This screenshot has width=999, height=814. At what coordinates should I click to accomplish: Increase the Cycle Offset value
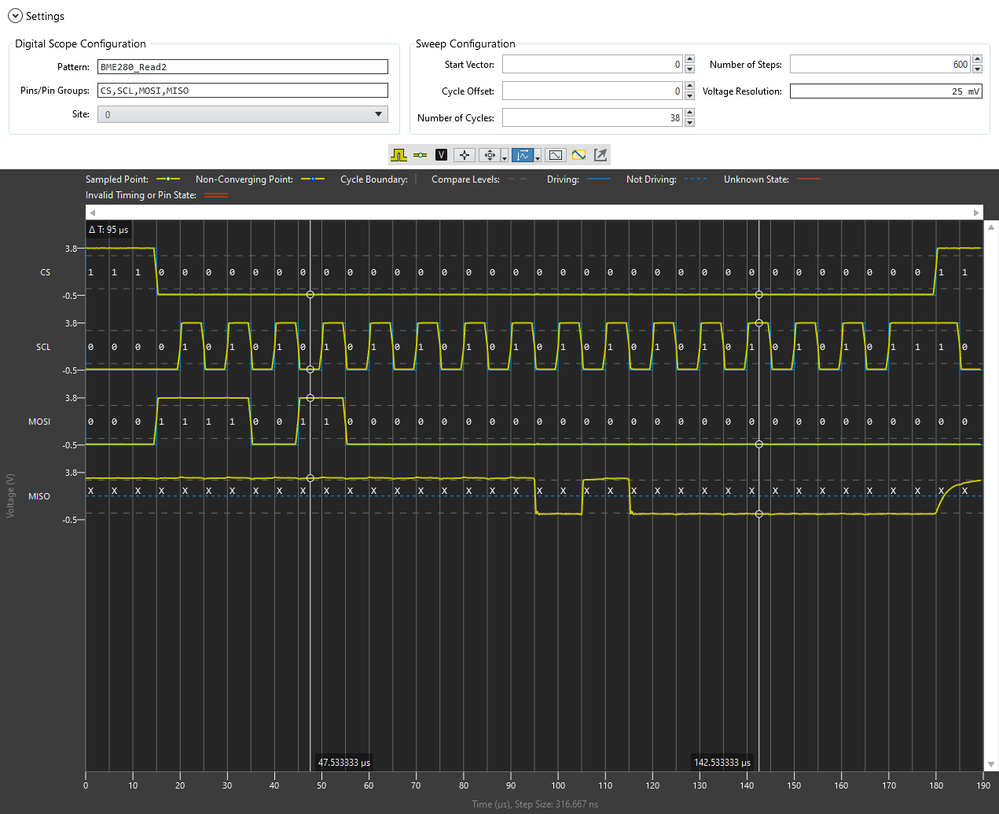click(x=689, y=87)
